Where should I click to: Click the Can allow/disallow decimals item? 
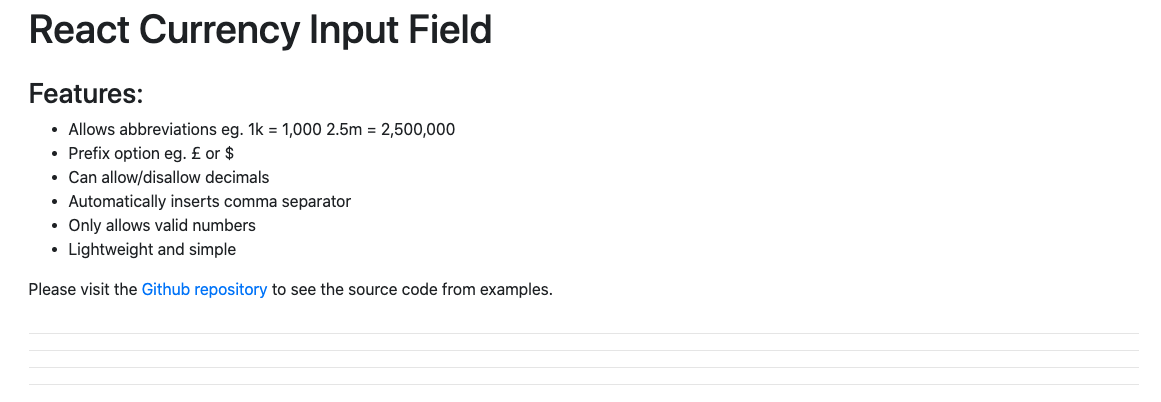click(169, 178)
